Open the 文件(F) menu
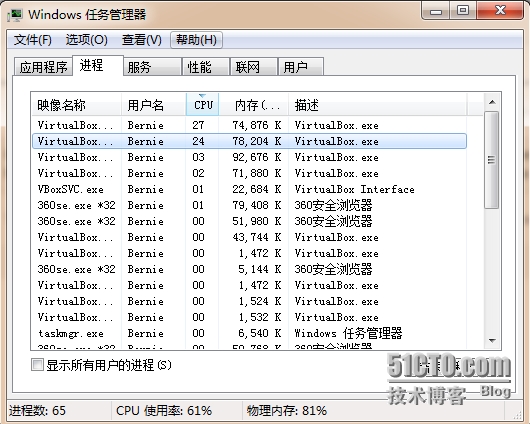The width and height of the screenshot is (530, 424). [x=33, y=40]
